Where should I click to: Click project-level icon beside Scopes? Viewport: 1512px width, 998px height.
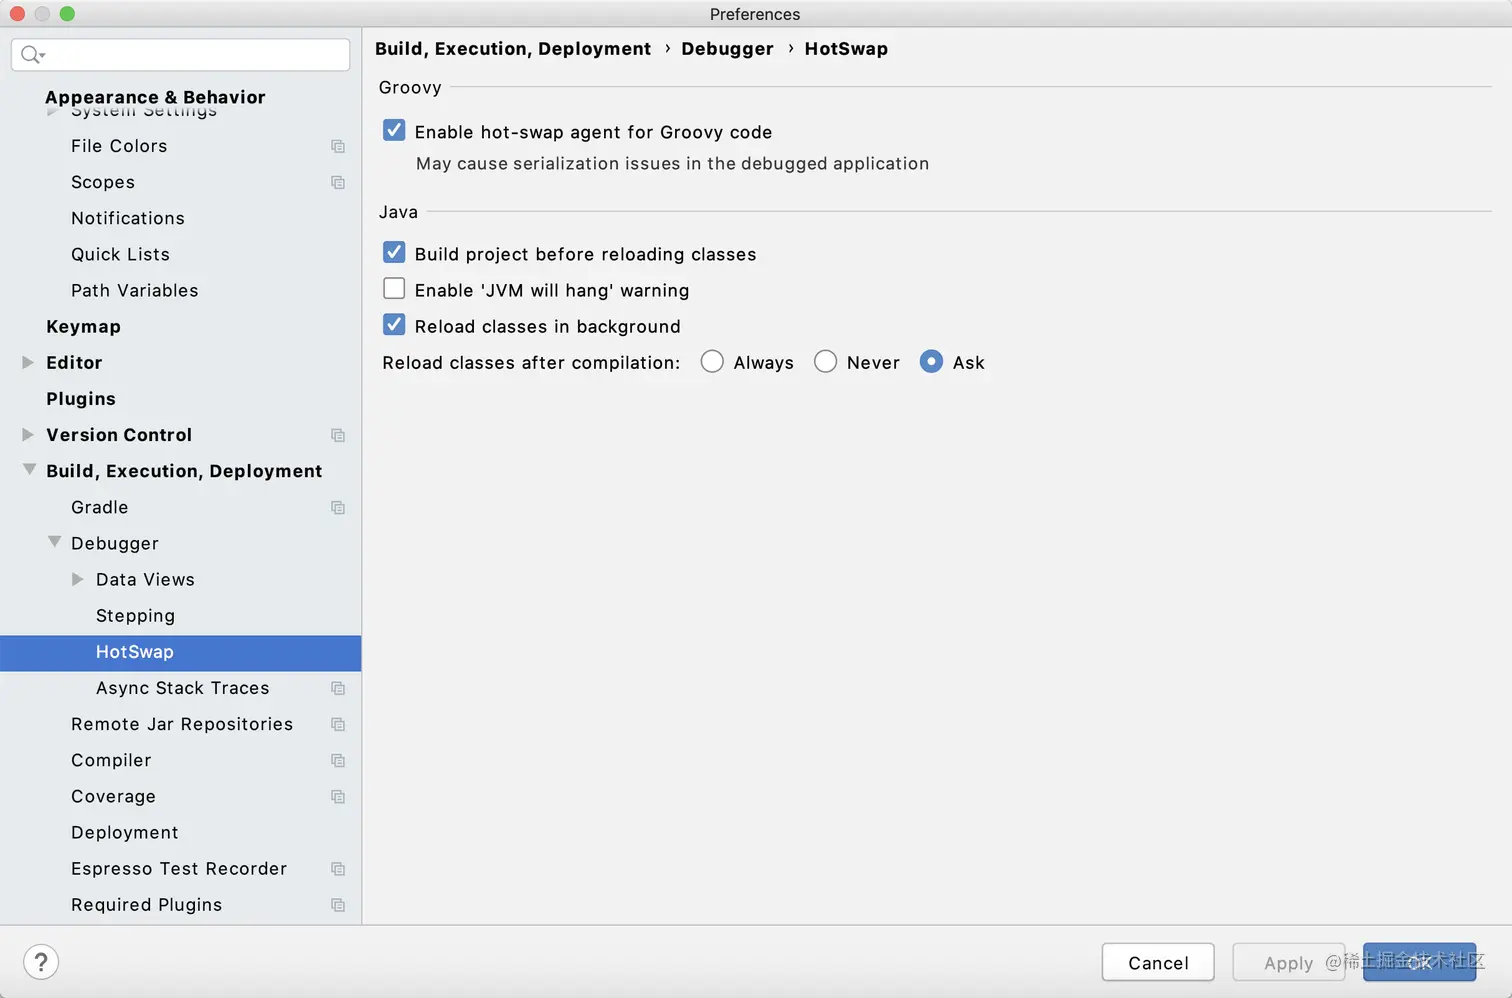tap(338, 182)
